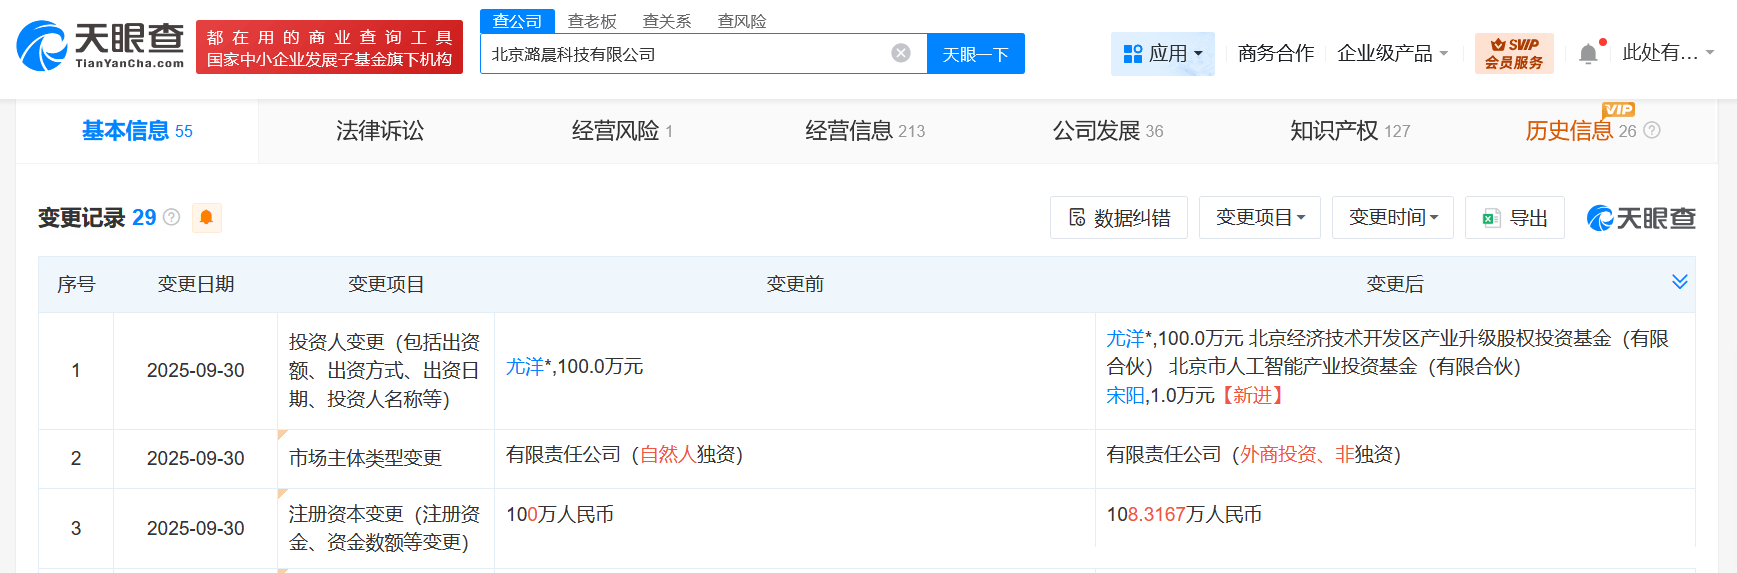The height and width of the screenshot is (573, 1737).
Task: Switch to the 法律诉讼 tab
Action: [380, 131]
